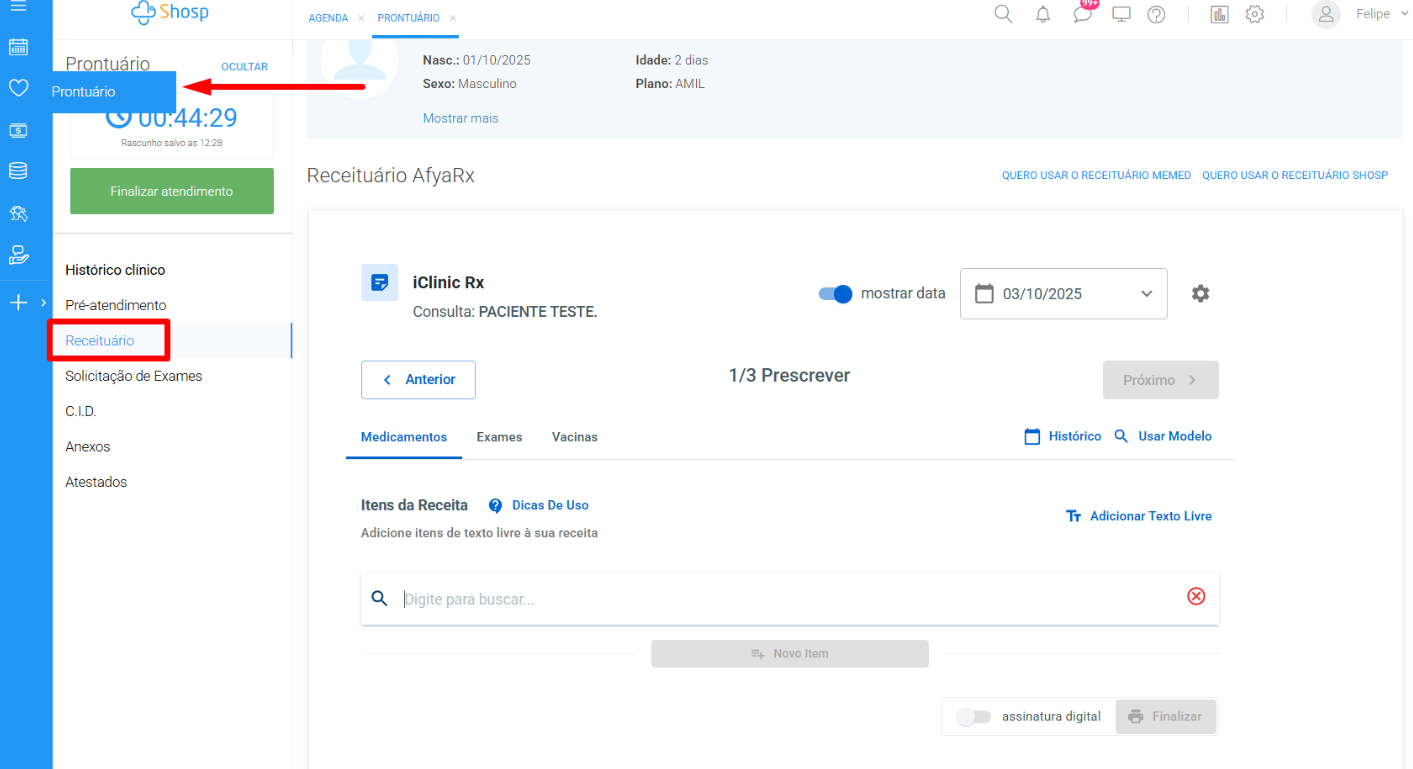The image size is (1413, 769).
Task: Clear search with the red X icon
Action: pos(1196,597)
